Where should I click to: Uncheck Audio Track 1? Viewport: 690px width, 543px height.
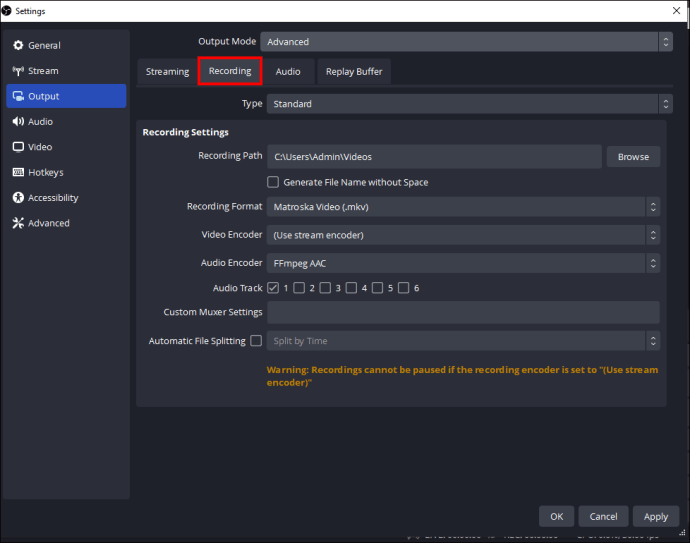273,288
